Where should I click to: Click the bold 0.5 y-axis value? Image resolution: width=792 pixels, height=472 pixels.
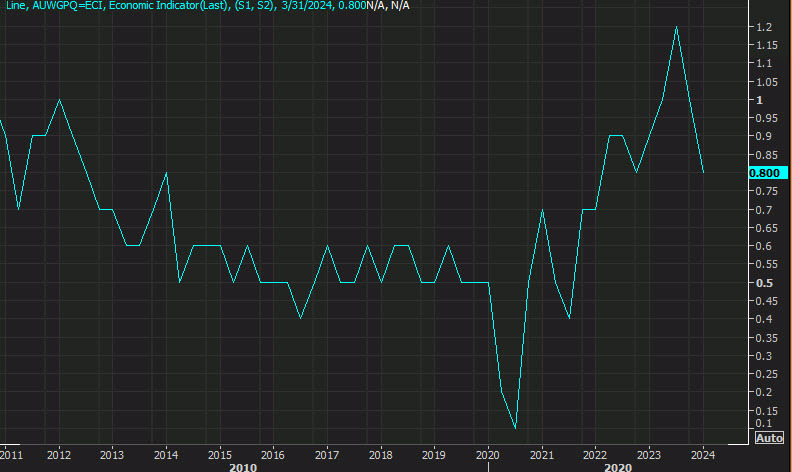[764, 283]
